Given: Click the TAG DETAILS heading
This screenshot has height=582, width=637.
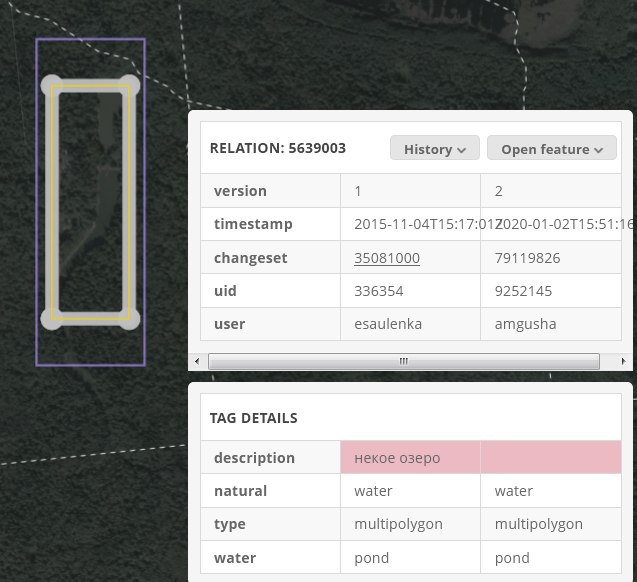Looking at the screenshot, I should tap(254, 418).
